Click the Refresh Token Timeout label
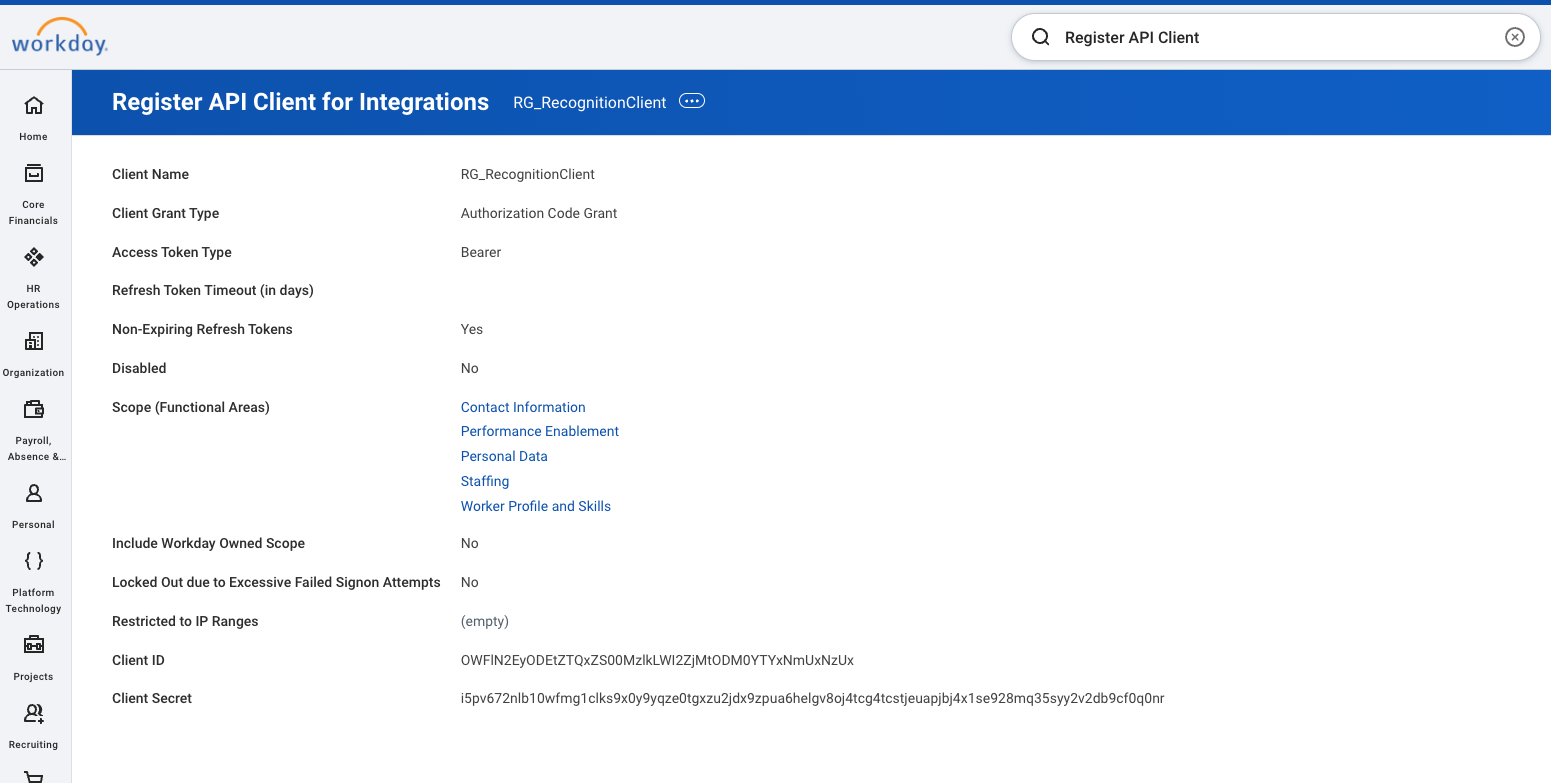Screen dimensions: 1551x783 click(213, 290)
